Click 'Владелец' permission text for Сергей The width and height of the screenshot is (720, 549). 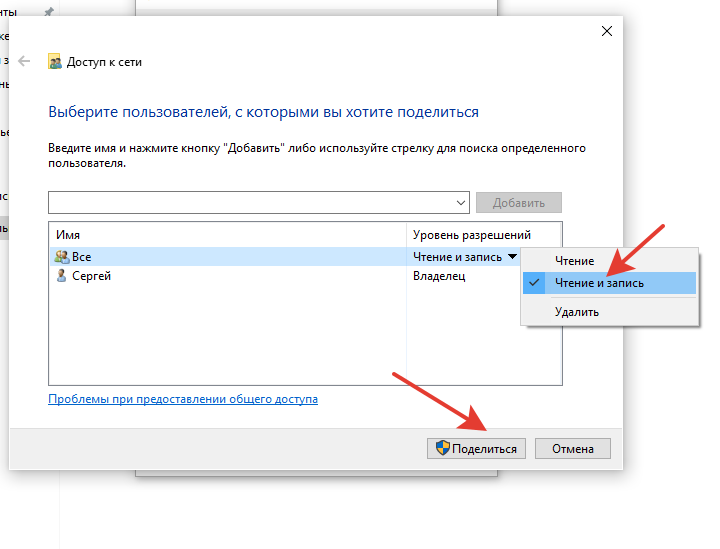[x=439, y=276]
